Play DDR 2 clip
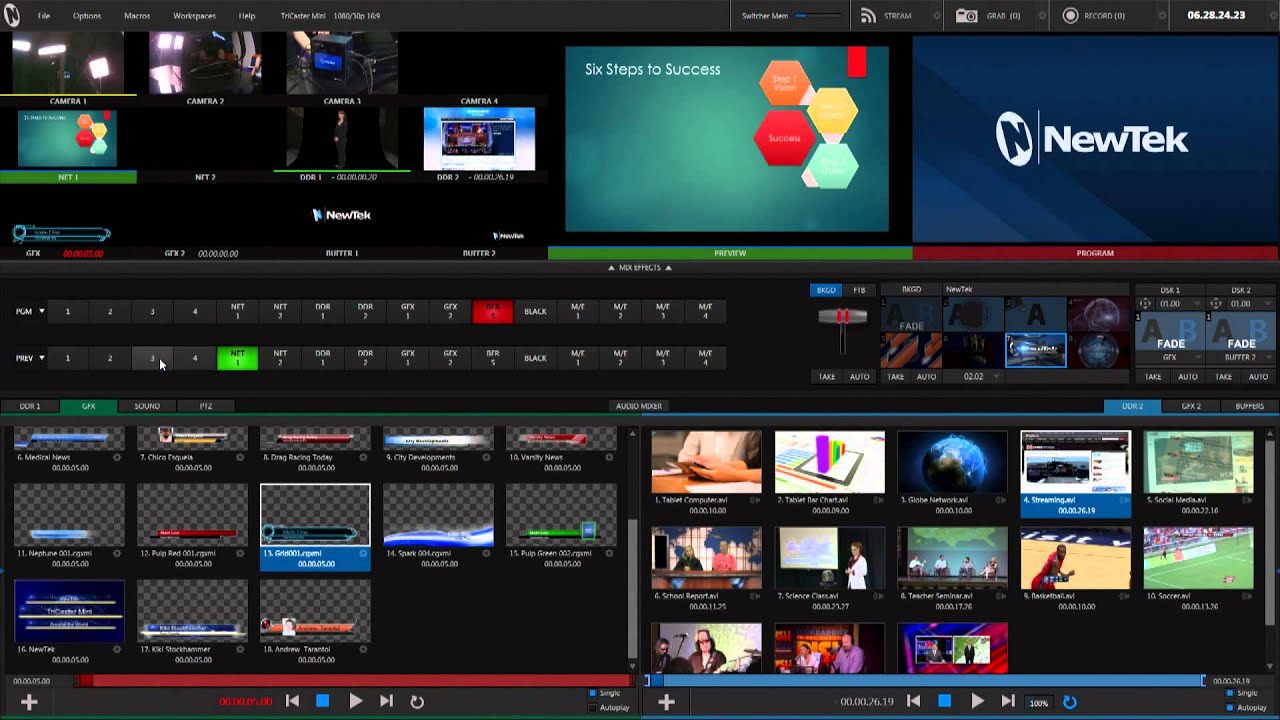Image resolution: width=1280 pixels, height=720 pixels. point(977,701)
